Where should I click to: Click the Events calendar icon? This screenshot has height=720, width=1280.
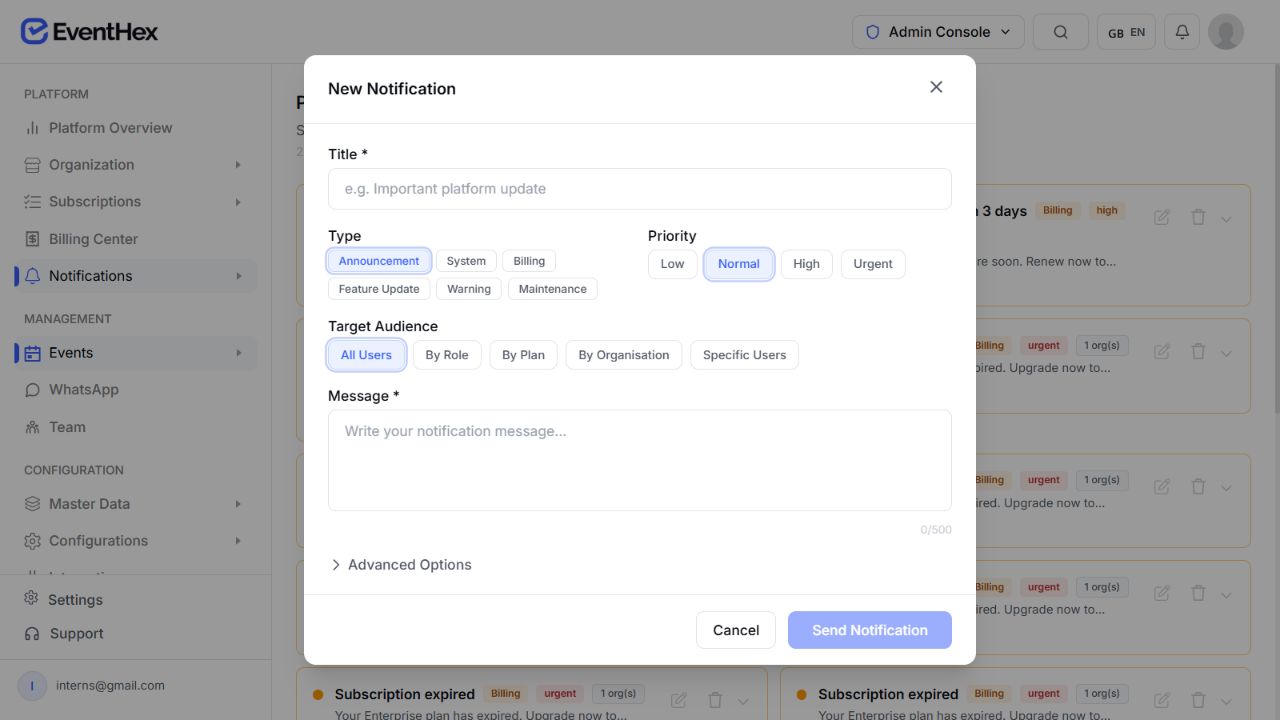[x=32, y=353]
